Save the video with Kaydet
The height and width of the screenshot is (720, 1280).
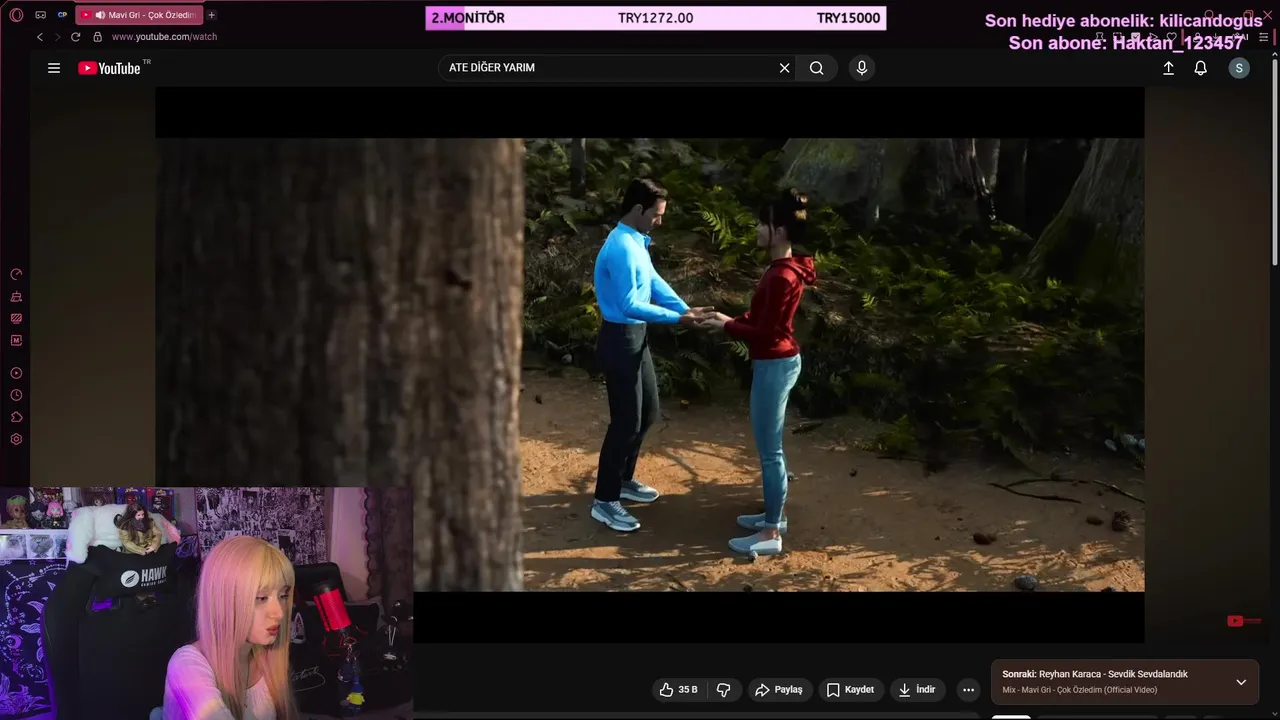[850, 690]
